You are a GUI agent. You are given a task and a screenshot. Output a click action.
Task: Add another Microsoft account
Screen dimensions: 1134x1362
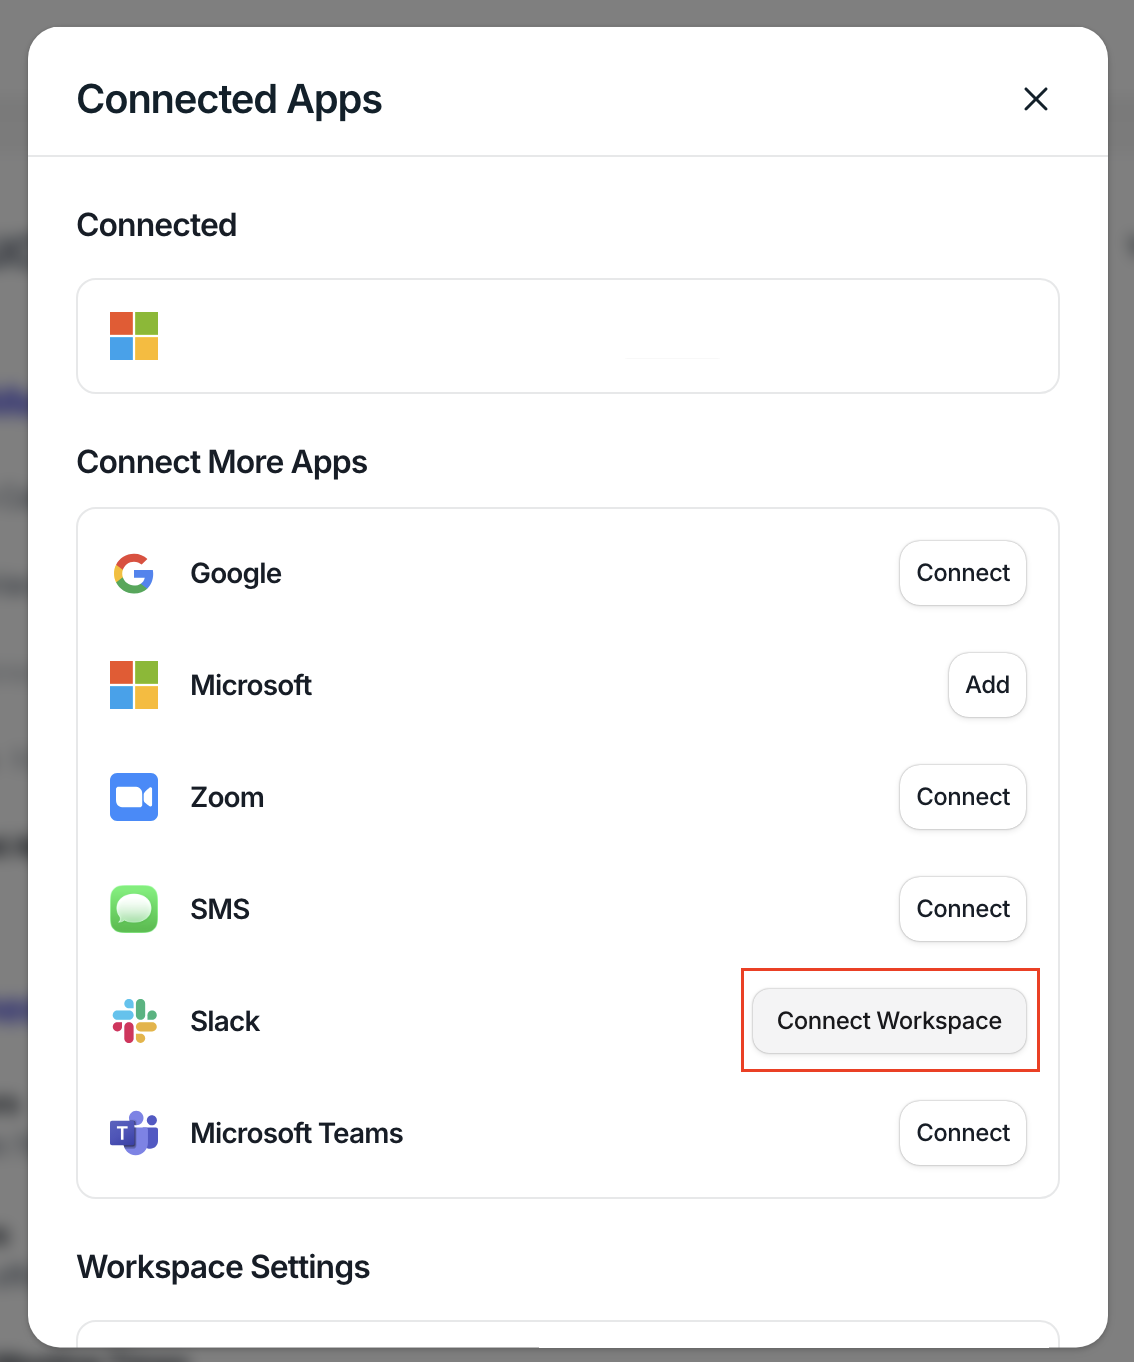click(x=987, y=685)
